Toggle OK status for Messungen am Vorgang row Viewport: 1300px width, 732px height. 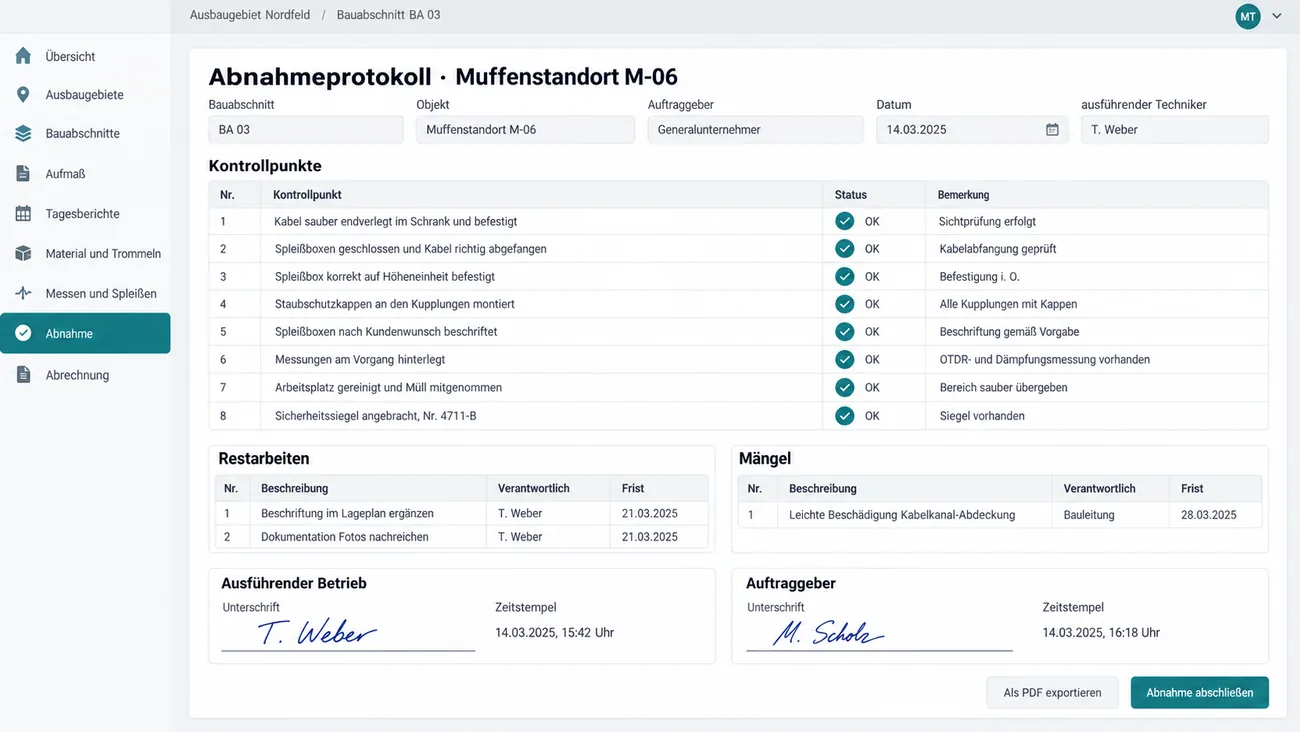845,359
